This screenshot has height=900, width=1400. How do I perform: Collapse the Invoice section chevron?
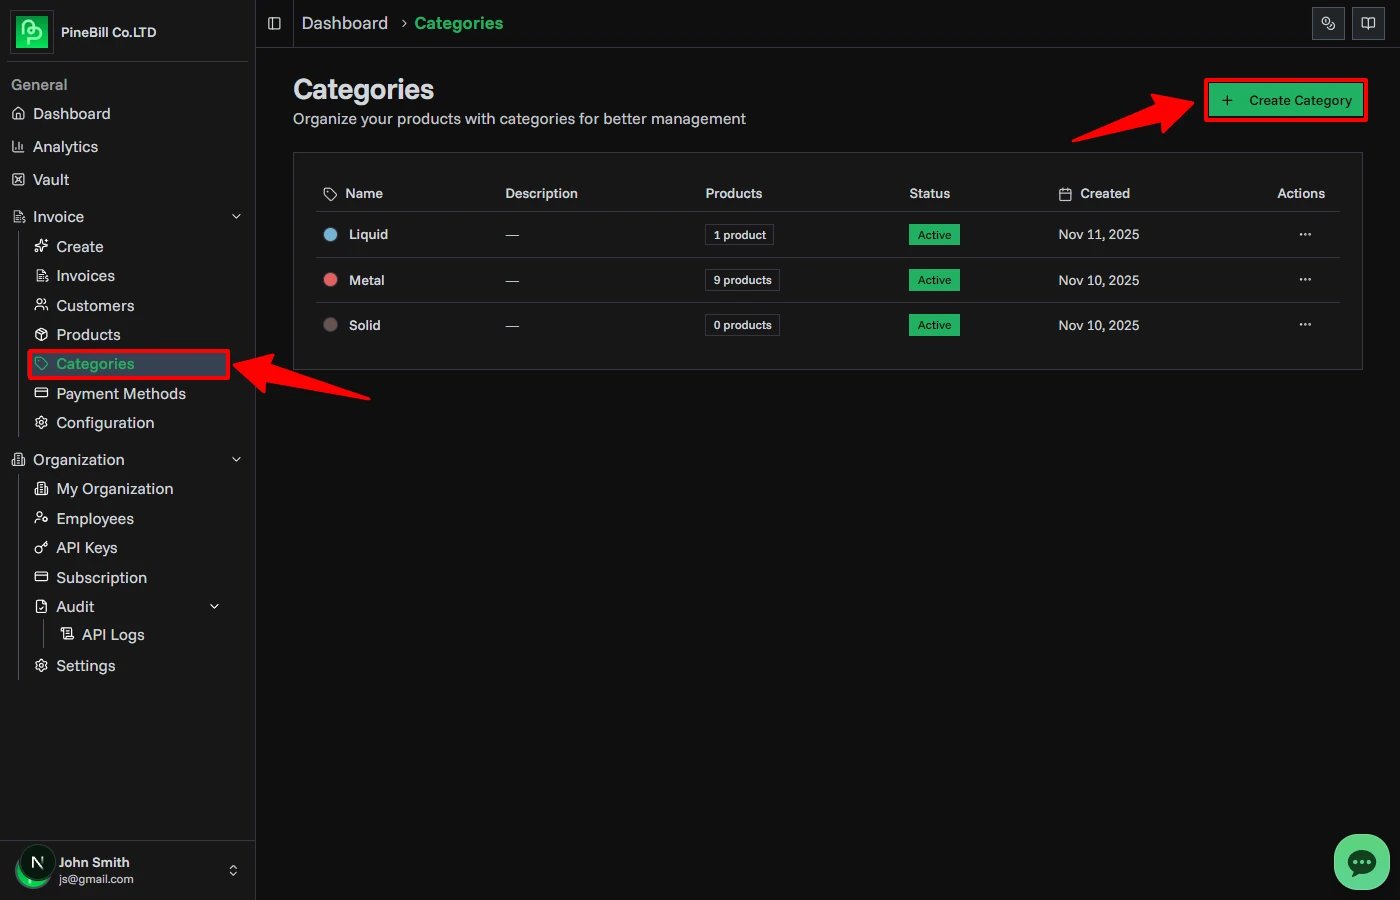click(236, 216)
